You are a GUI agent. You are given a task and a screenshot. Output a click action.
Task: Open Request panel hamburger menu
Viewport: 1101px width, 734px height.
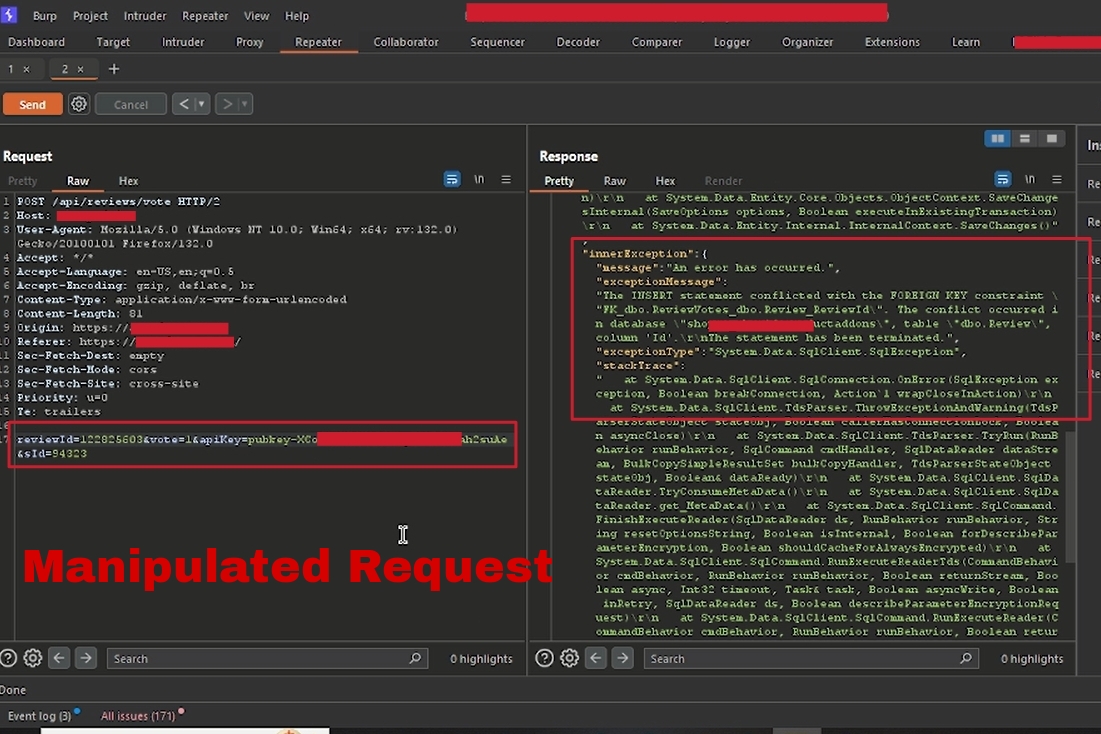pyautogui.click(x=506, y=180)
